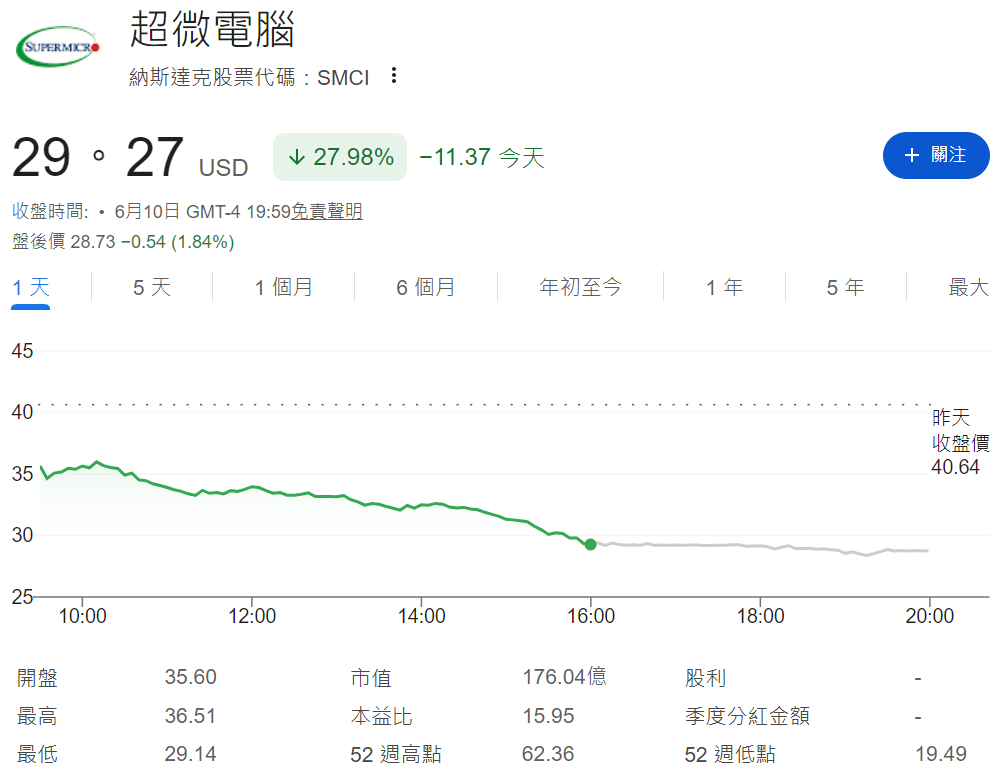Click the 股利 label
The height and width of the screenshot is (771, 999).
coord(705,678)
